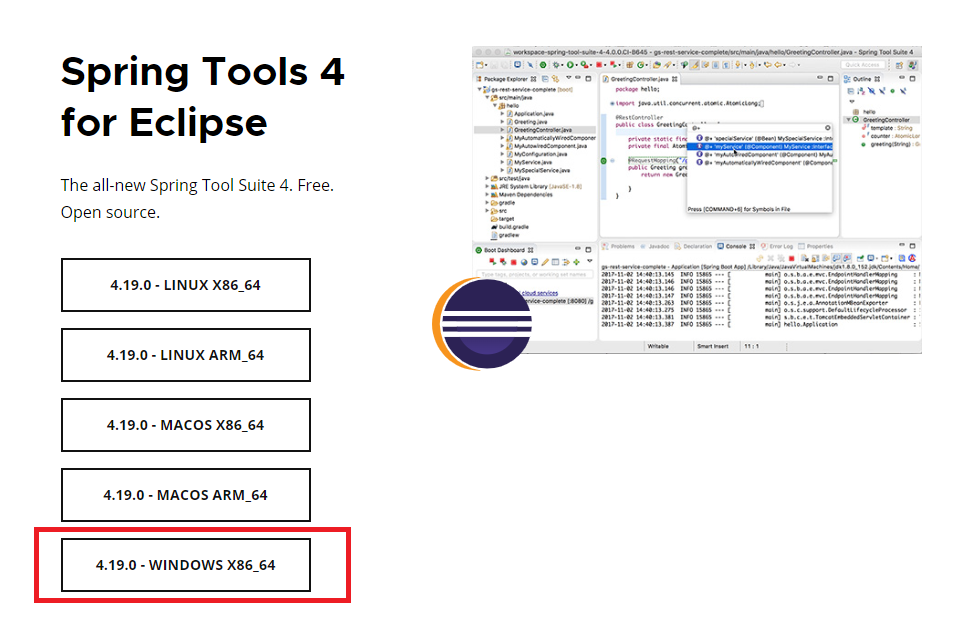
Task: Download 4.19.0 - MACOS X86_64 build
Action: (185, 425)
